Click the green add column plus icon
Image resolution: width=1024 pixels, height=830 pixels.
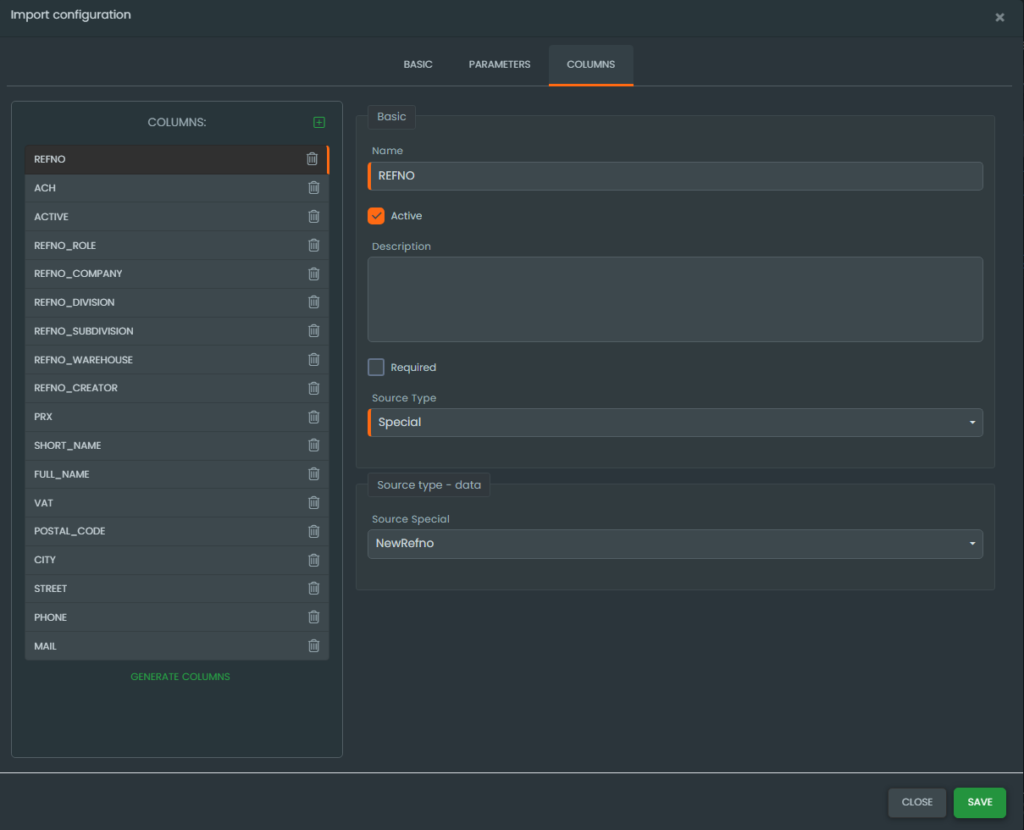tap(319, 122)
